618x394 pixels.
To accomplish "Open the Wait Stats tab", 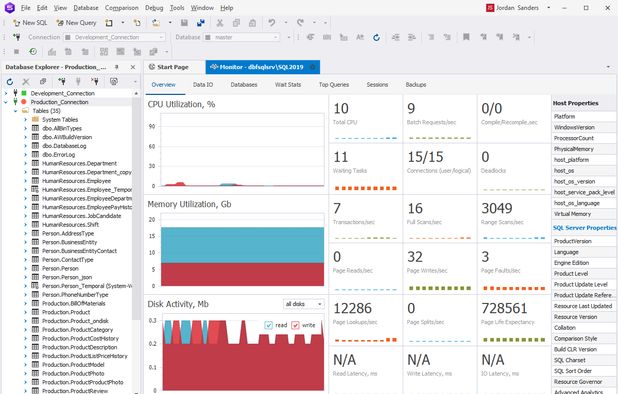I will [x=288, y=85].
